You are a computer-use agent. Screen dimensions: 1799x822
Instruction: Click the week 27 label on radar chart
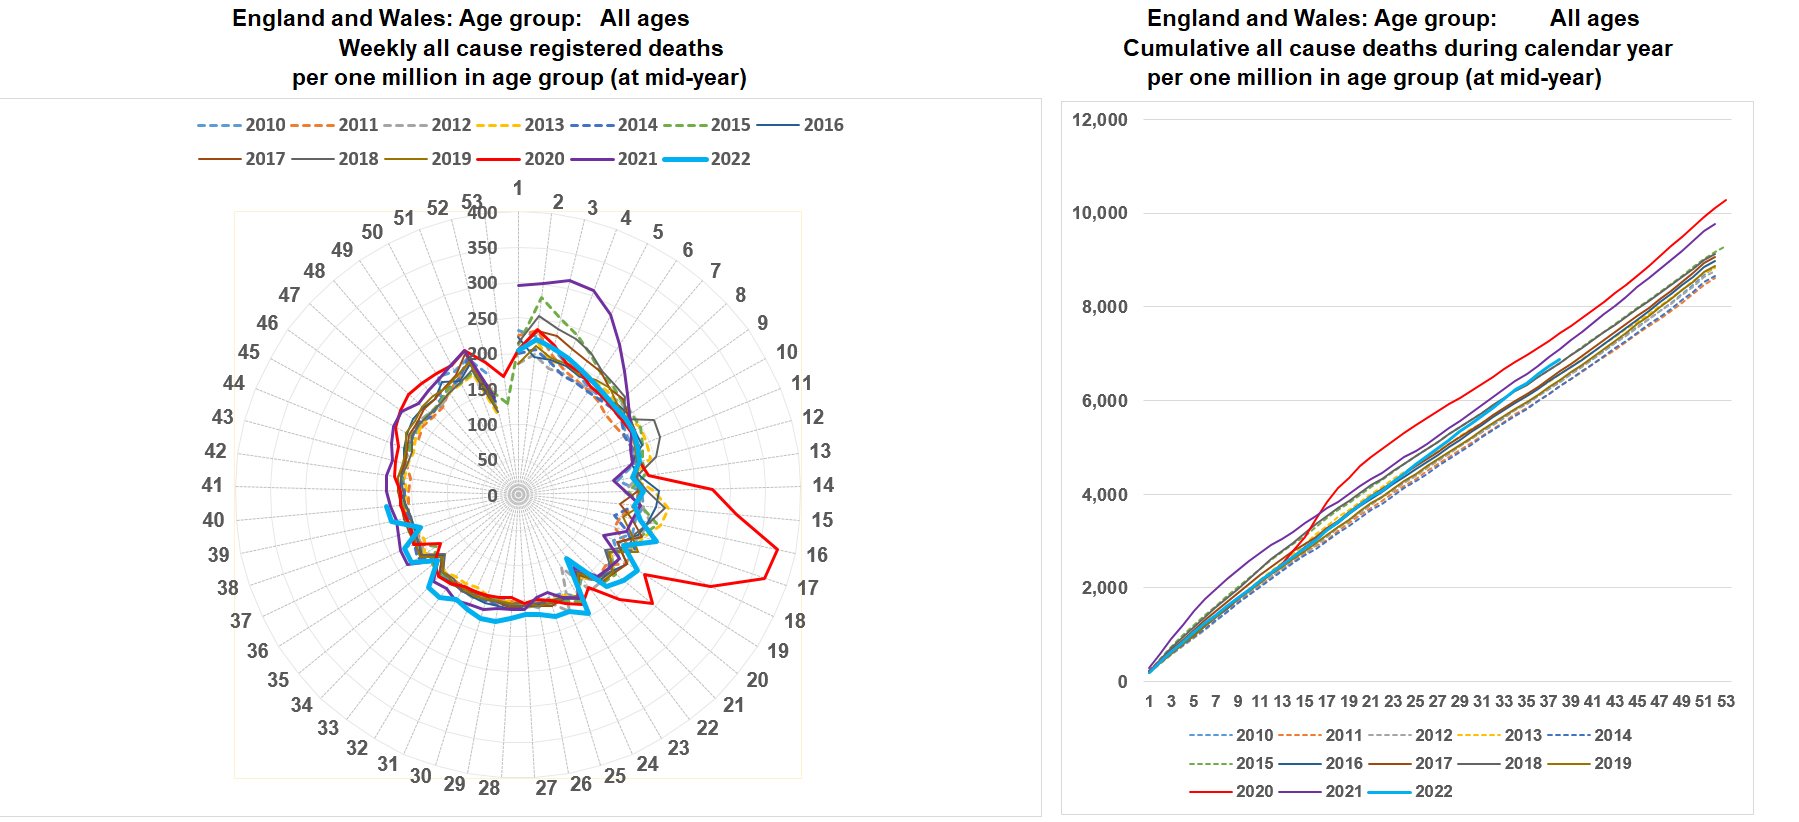pos(546,788)
